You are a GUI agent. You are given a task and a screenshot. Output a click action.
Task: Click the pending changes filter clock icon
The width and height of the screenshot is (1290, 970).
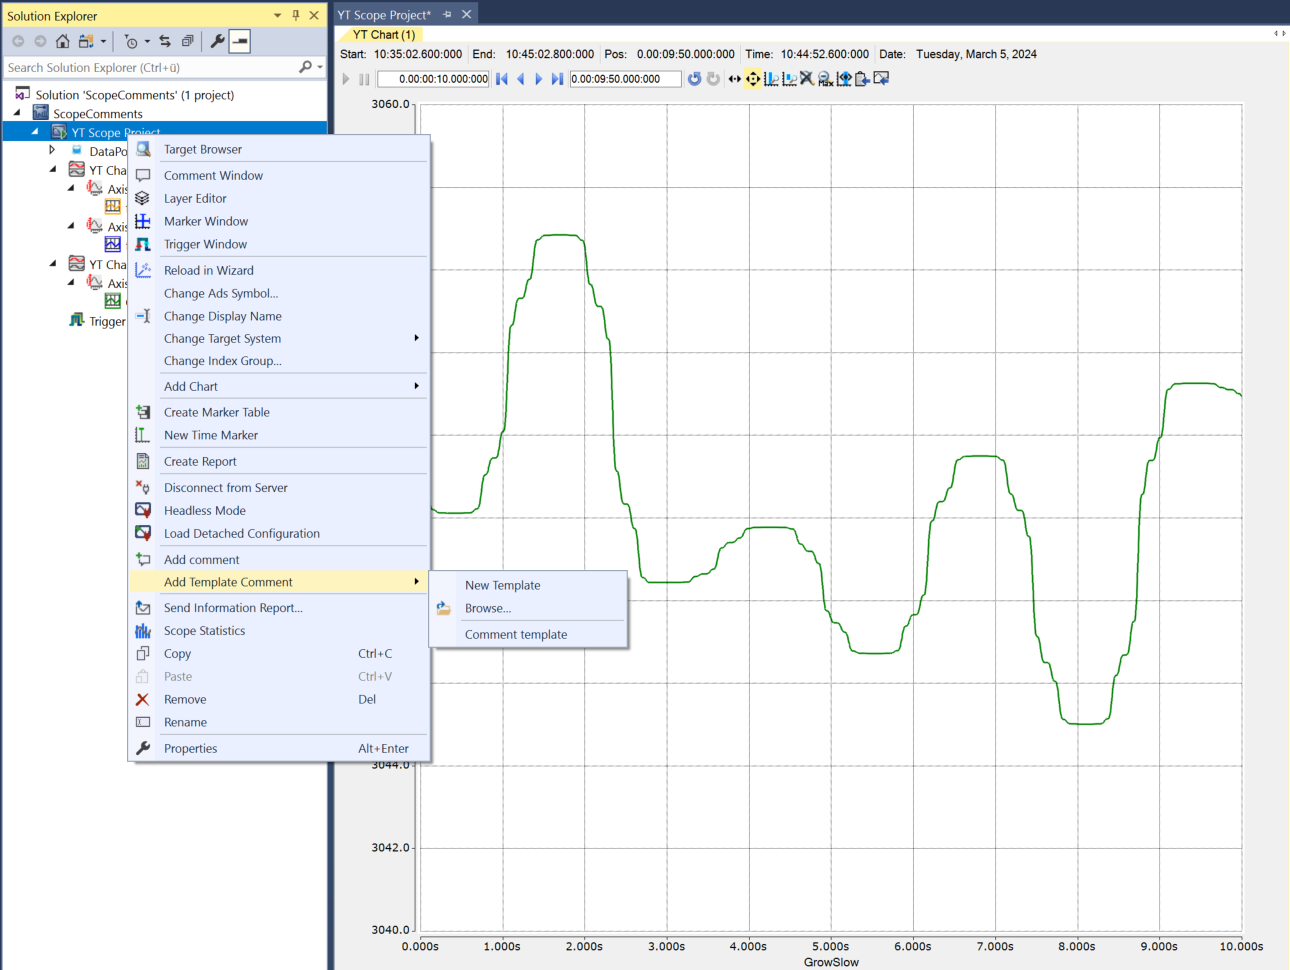131,41
